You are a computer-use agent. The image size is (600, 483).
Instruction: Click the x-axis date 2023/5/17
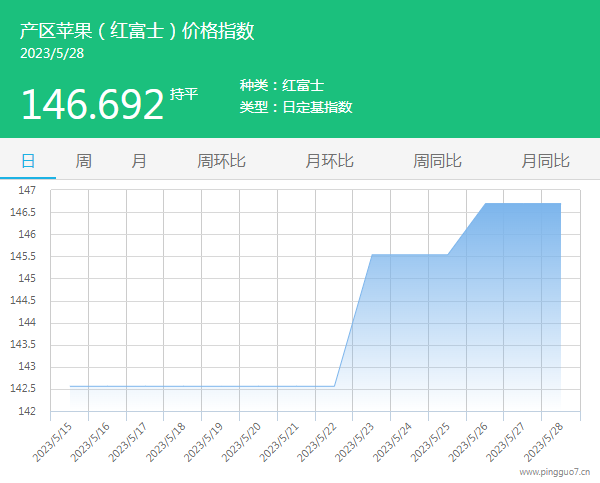[128, 442]
